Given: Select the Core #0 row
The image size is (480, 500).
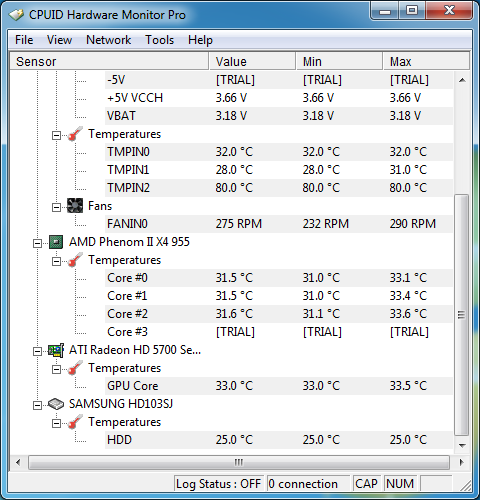Looking at the screenshot, I should point(279,278).
